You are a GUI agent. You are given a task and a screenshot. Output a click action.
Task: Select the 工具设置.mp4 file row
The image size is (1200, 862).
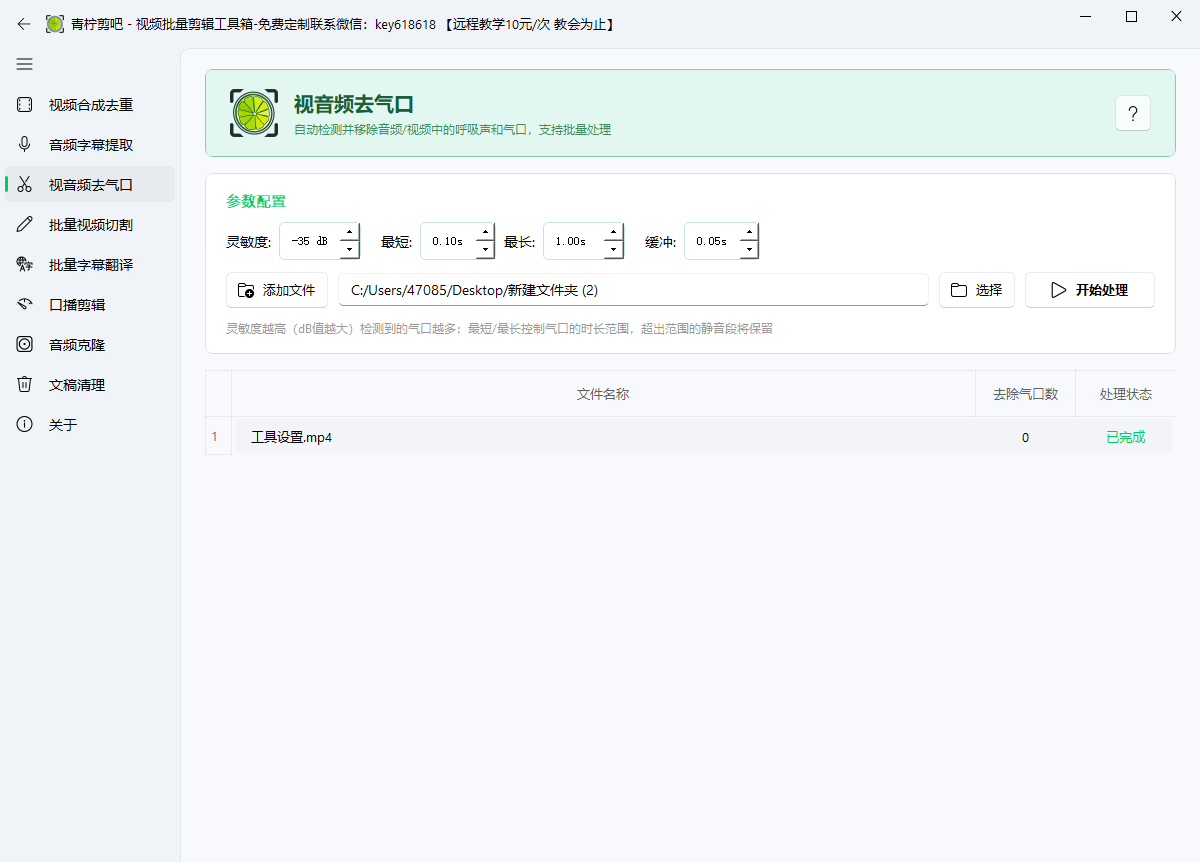(292, 437)
